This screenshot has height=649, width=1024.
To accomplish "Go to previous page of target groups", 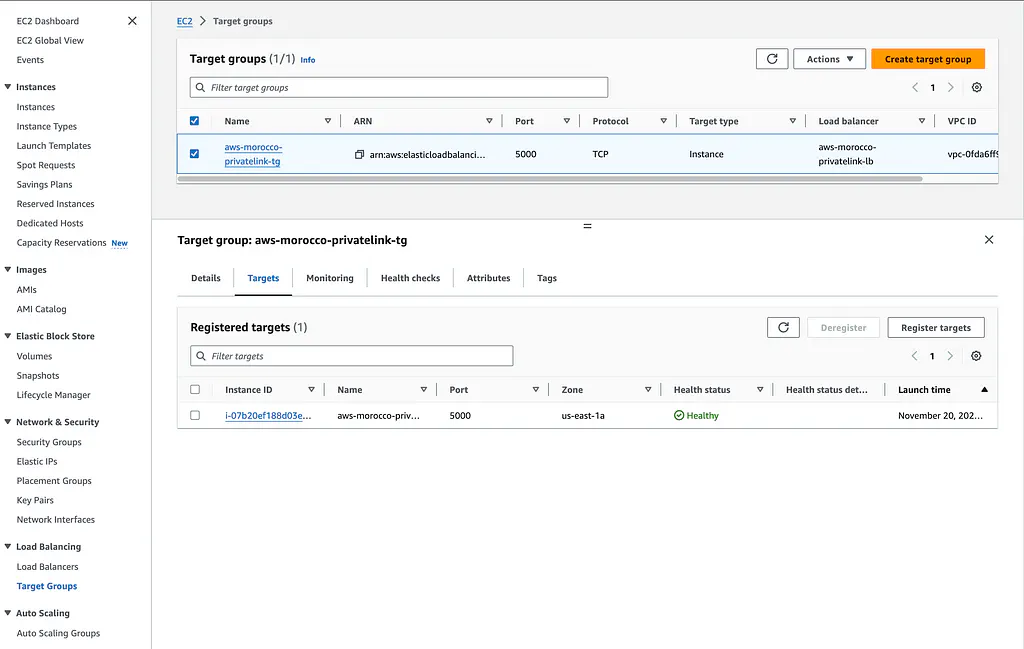I will pos(915,87).
